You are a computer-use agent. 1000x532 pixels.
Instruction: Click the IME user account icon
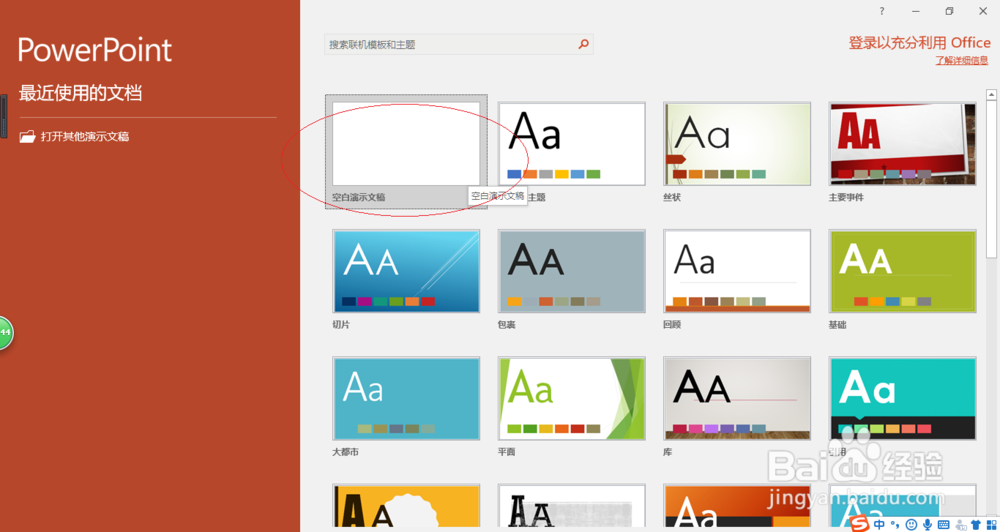tap(960, 525)
